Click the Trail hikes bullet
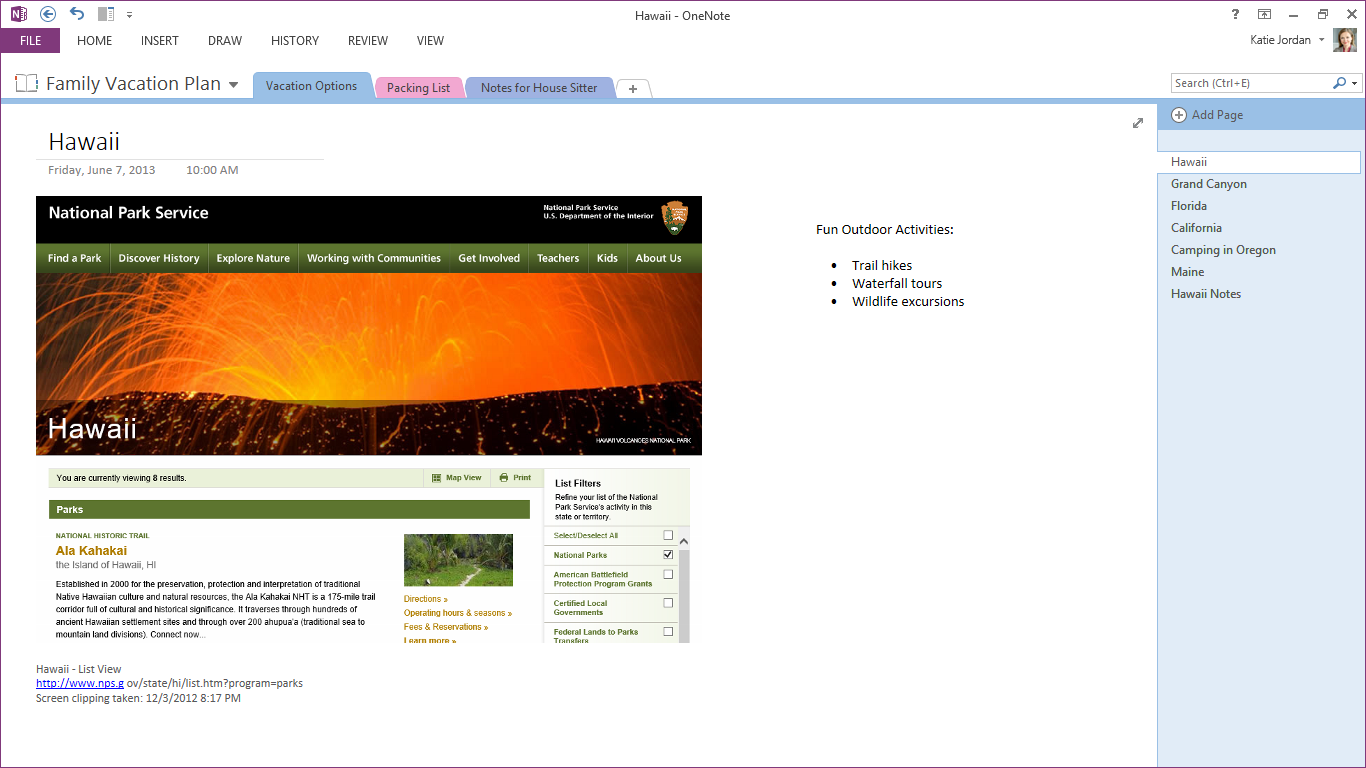Image resolution: width=1366 pixels, height=768 pixels. (x=882, y=266)
